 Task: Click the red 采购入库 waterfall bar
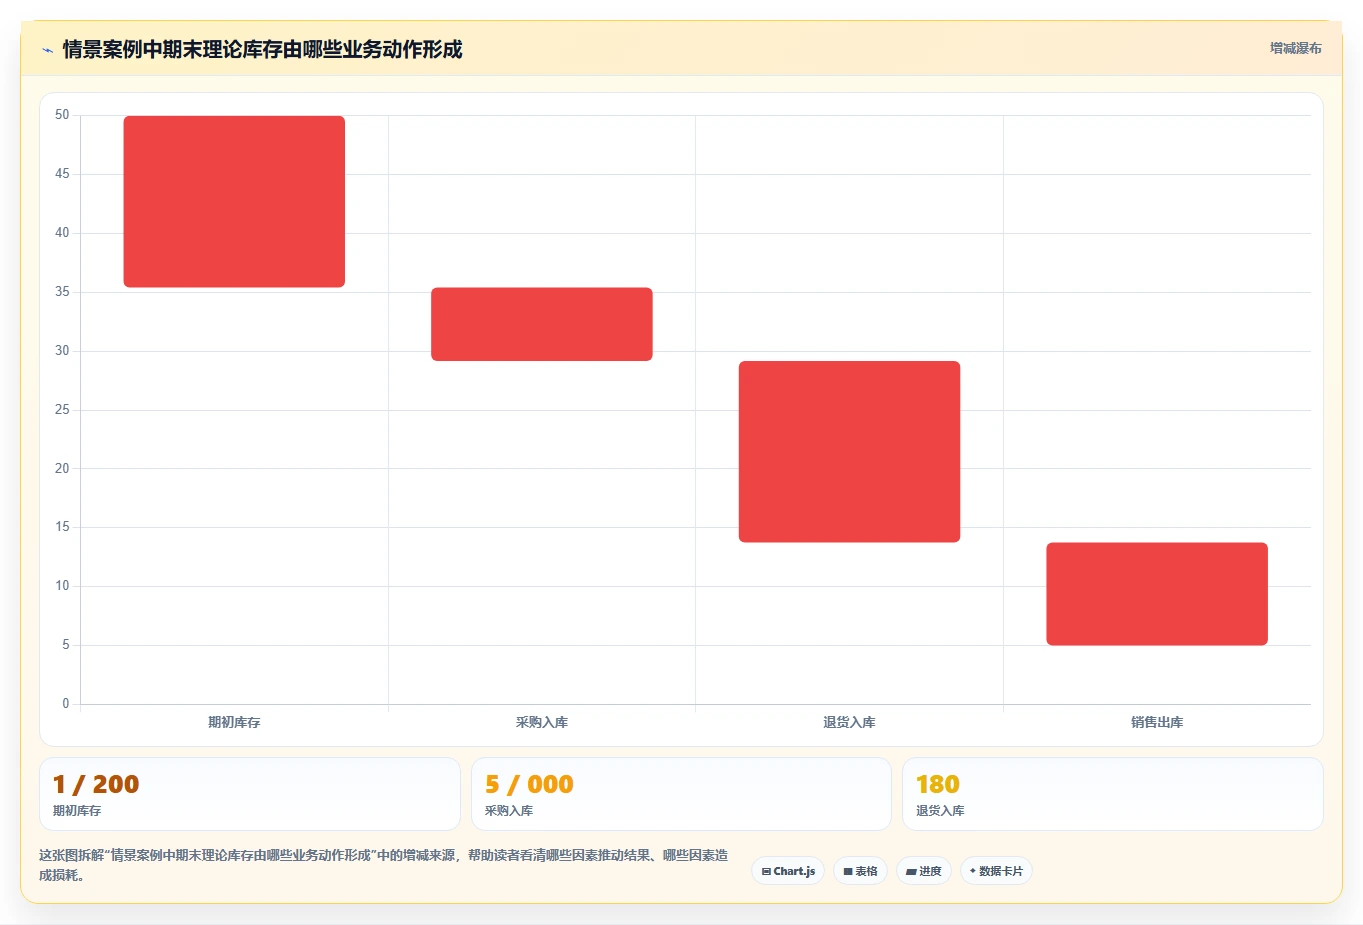point(542,324)
